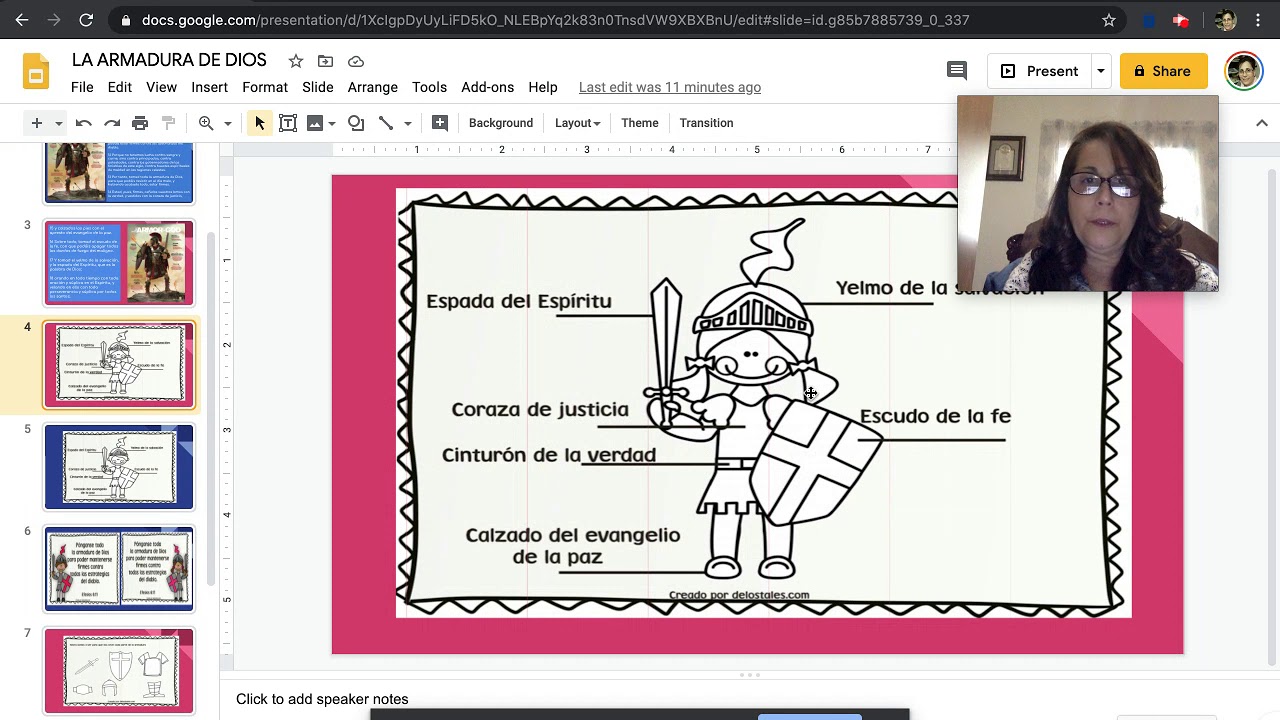Click the Present button
The image size is (1280, 720).
click(x=1040, y=71)
